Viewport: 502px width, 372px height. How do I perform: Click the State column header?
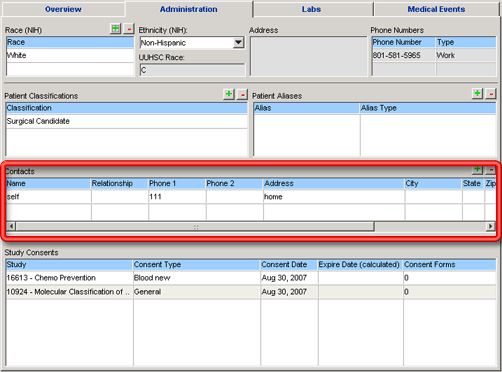[473, 184]
